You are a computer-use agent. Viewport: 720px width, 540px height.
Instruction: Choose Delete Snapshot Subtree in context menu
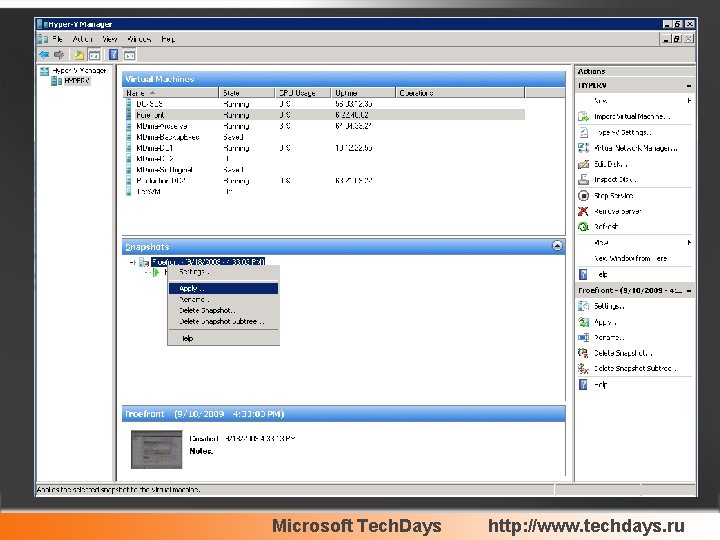click(x=223, y=321)
